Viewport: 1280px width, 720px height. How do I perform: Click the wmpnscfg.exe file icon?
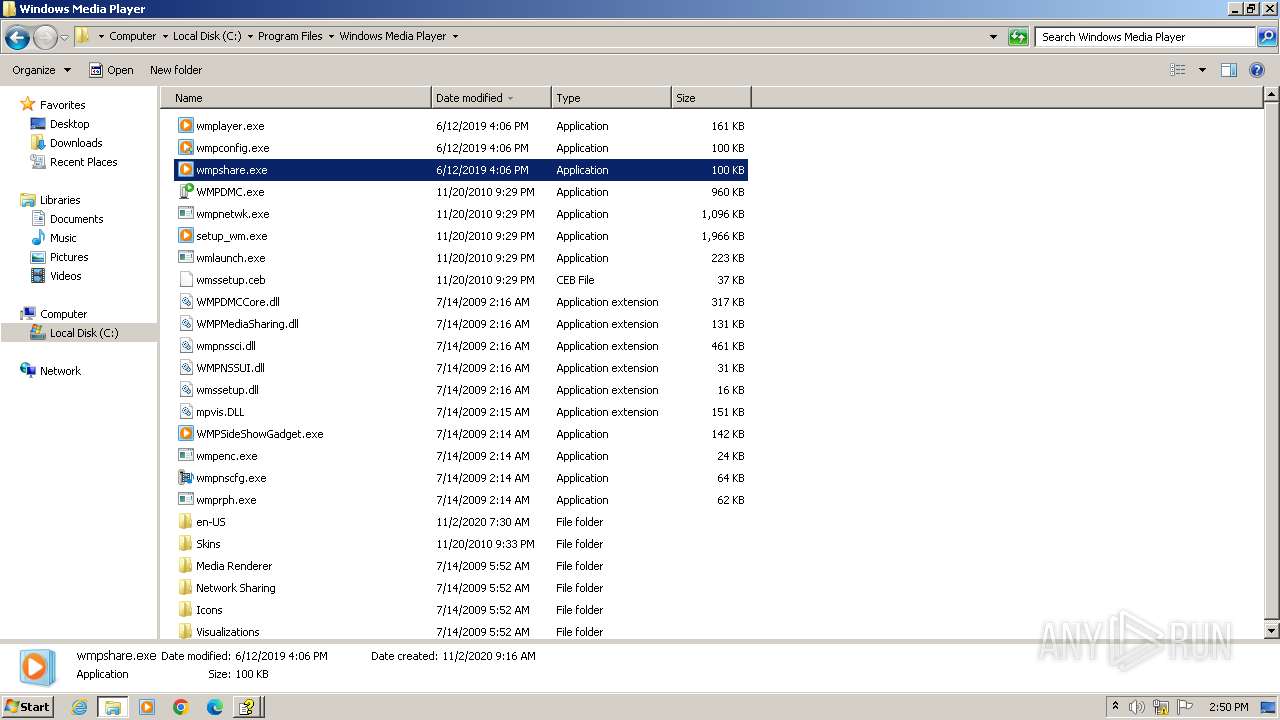(x=185, y=478)
